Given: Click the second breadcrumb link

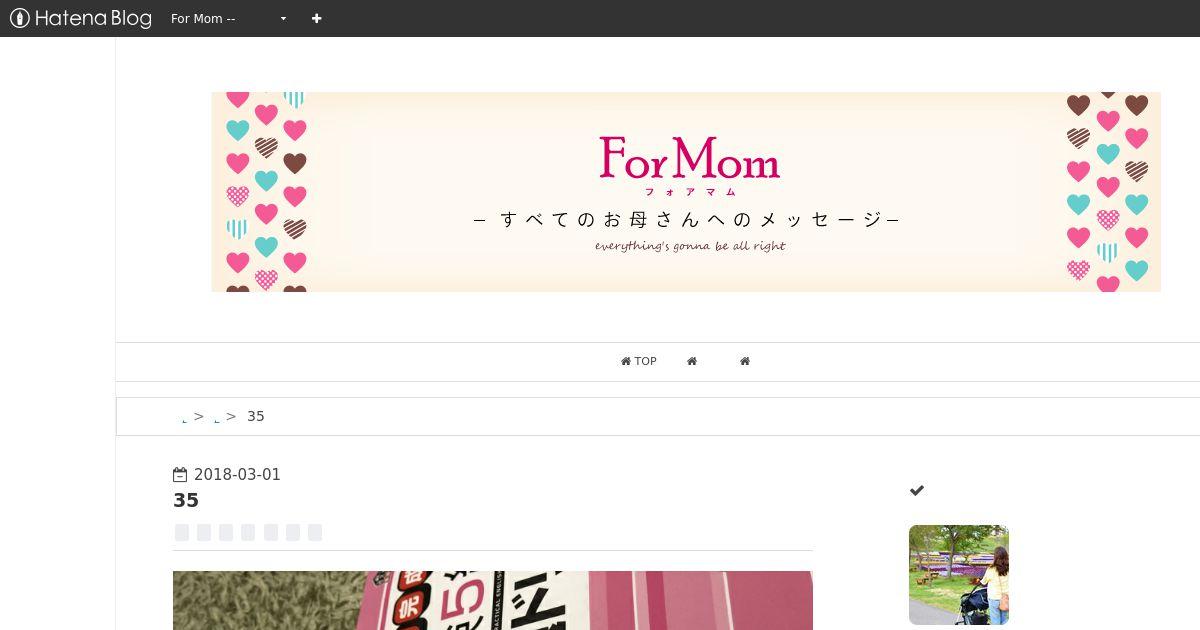Looking at the screenshot, I should pos(217,418).
